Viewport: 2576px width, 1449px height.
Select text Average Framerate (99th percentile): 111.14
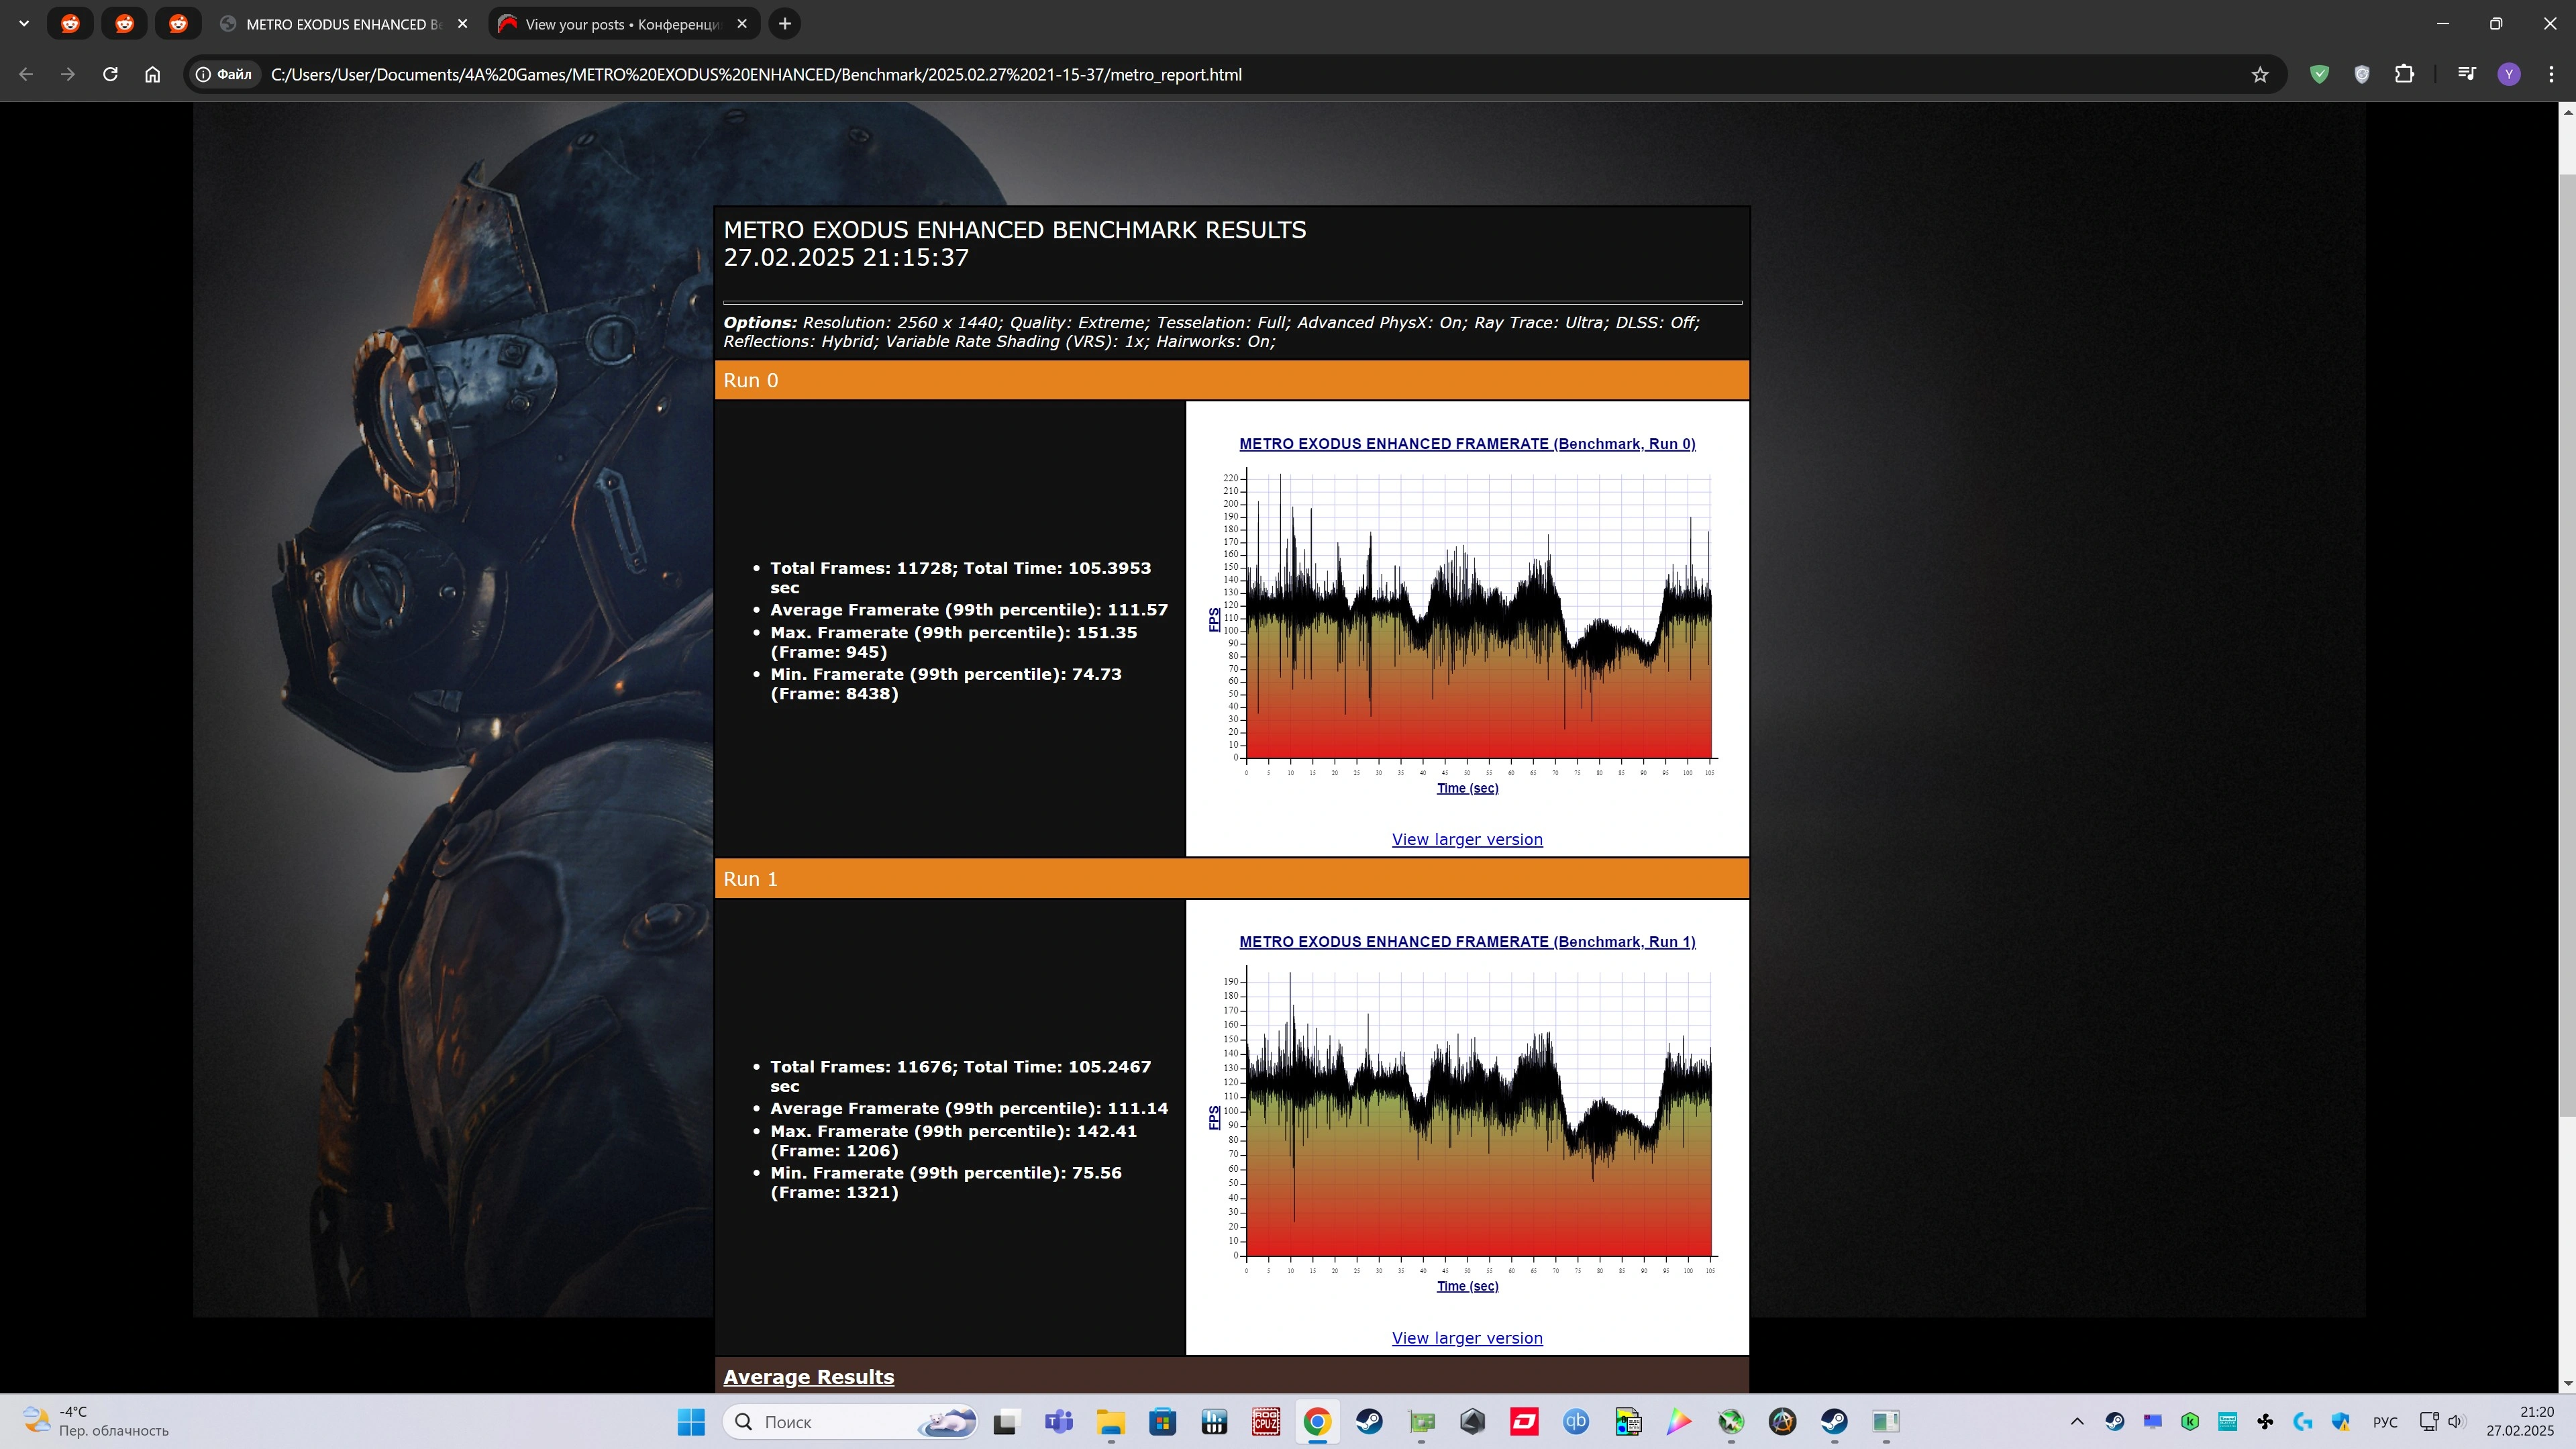coord(968,1109)
